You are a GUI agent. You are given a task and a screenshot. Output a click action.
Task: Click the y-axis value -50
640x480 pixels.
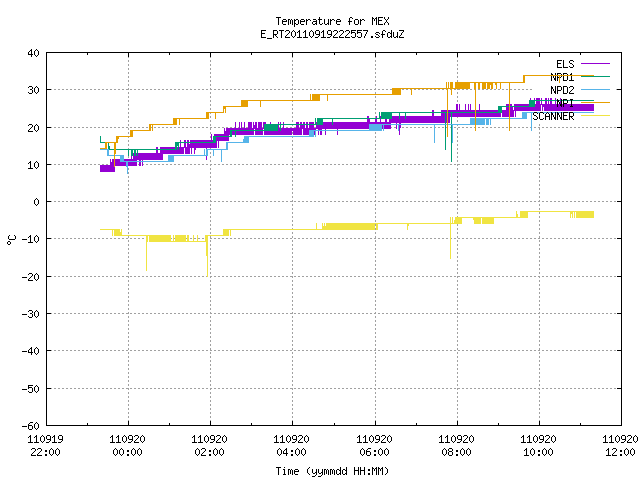coord(31,389)
